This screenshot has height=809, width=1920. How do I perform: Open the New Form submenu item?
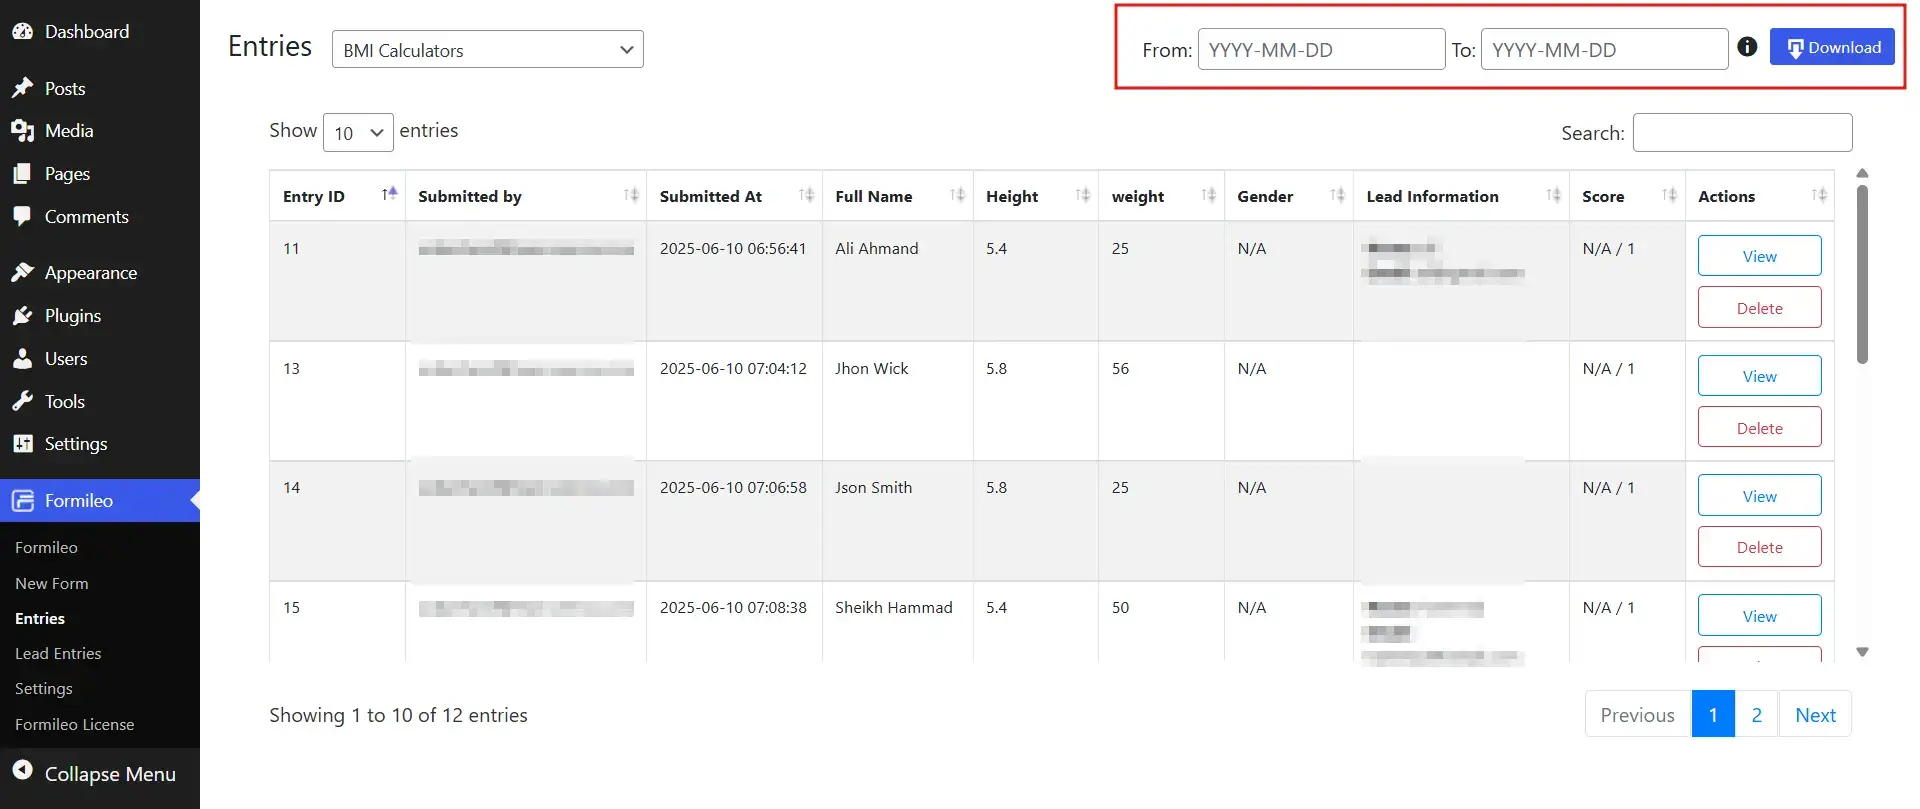(x=52, y=584)
